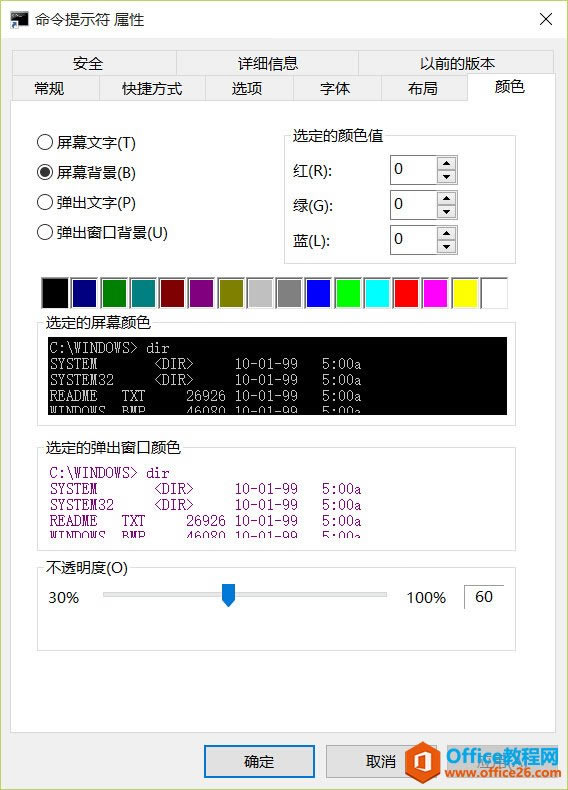Pick the yellow color swatch

[x=465, y=293]
